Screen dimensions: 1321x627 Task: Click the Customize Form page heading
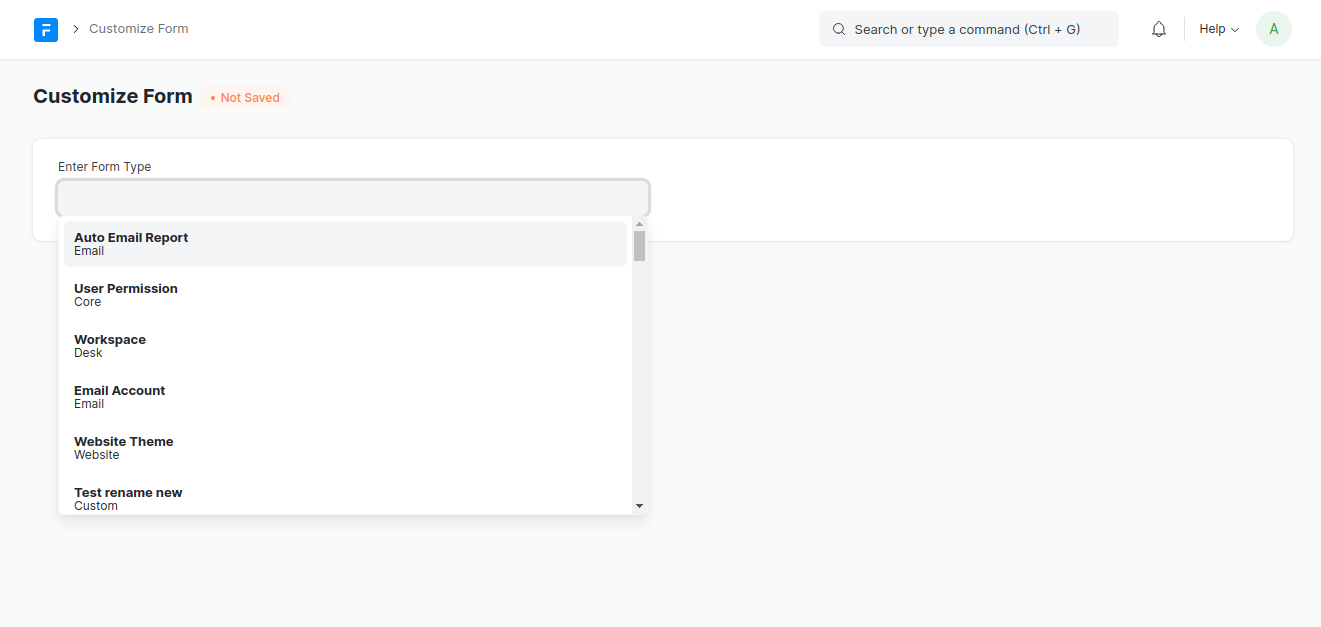pyautogui.click(x=112, y=96)
